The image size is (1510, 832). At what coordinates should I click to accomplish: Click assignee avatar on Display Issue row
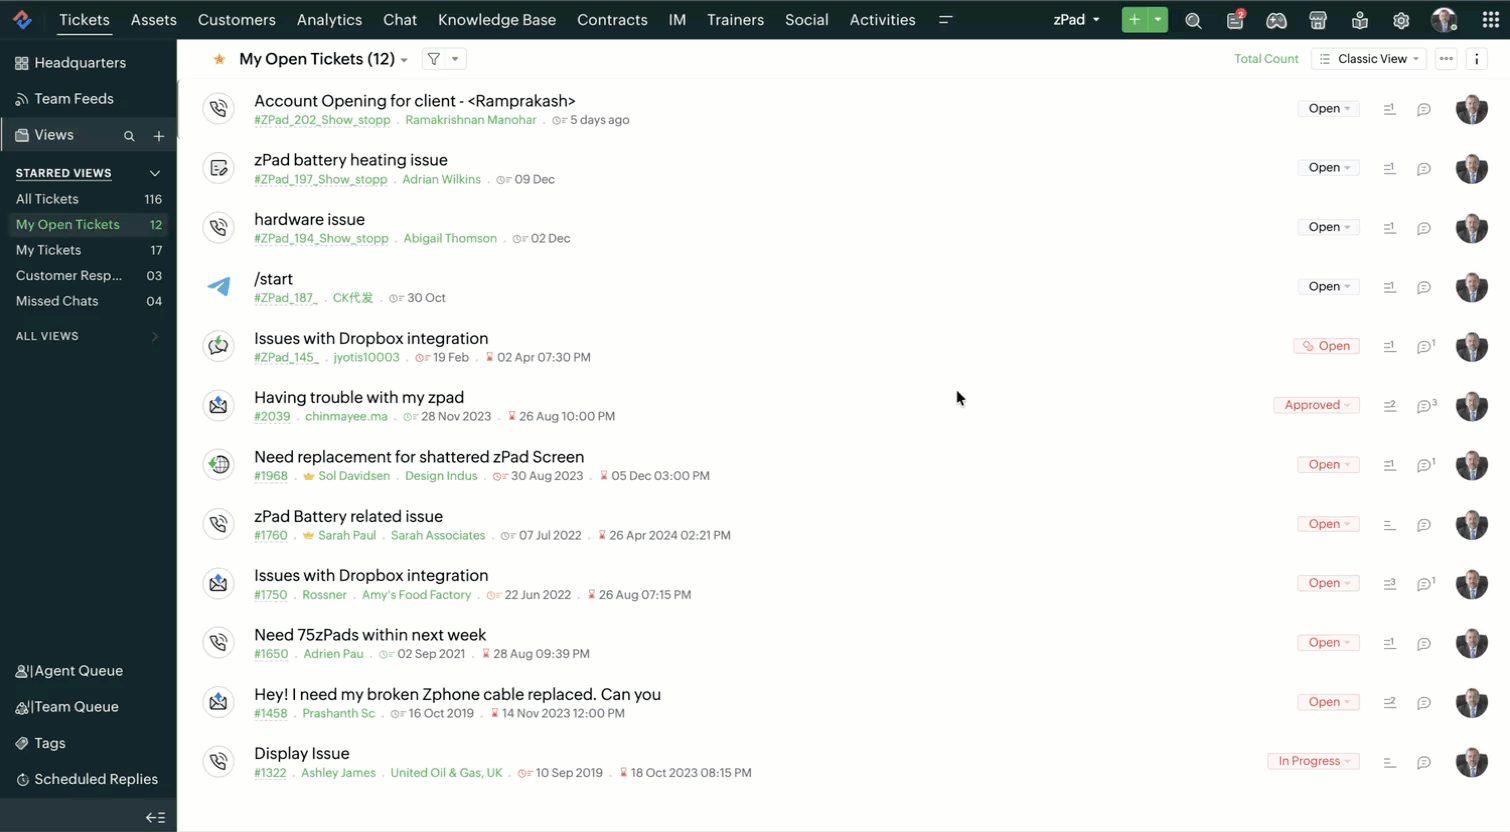pos(1472,762)
